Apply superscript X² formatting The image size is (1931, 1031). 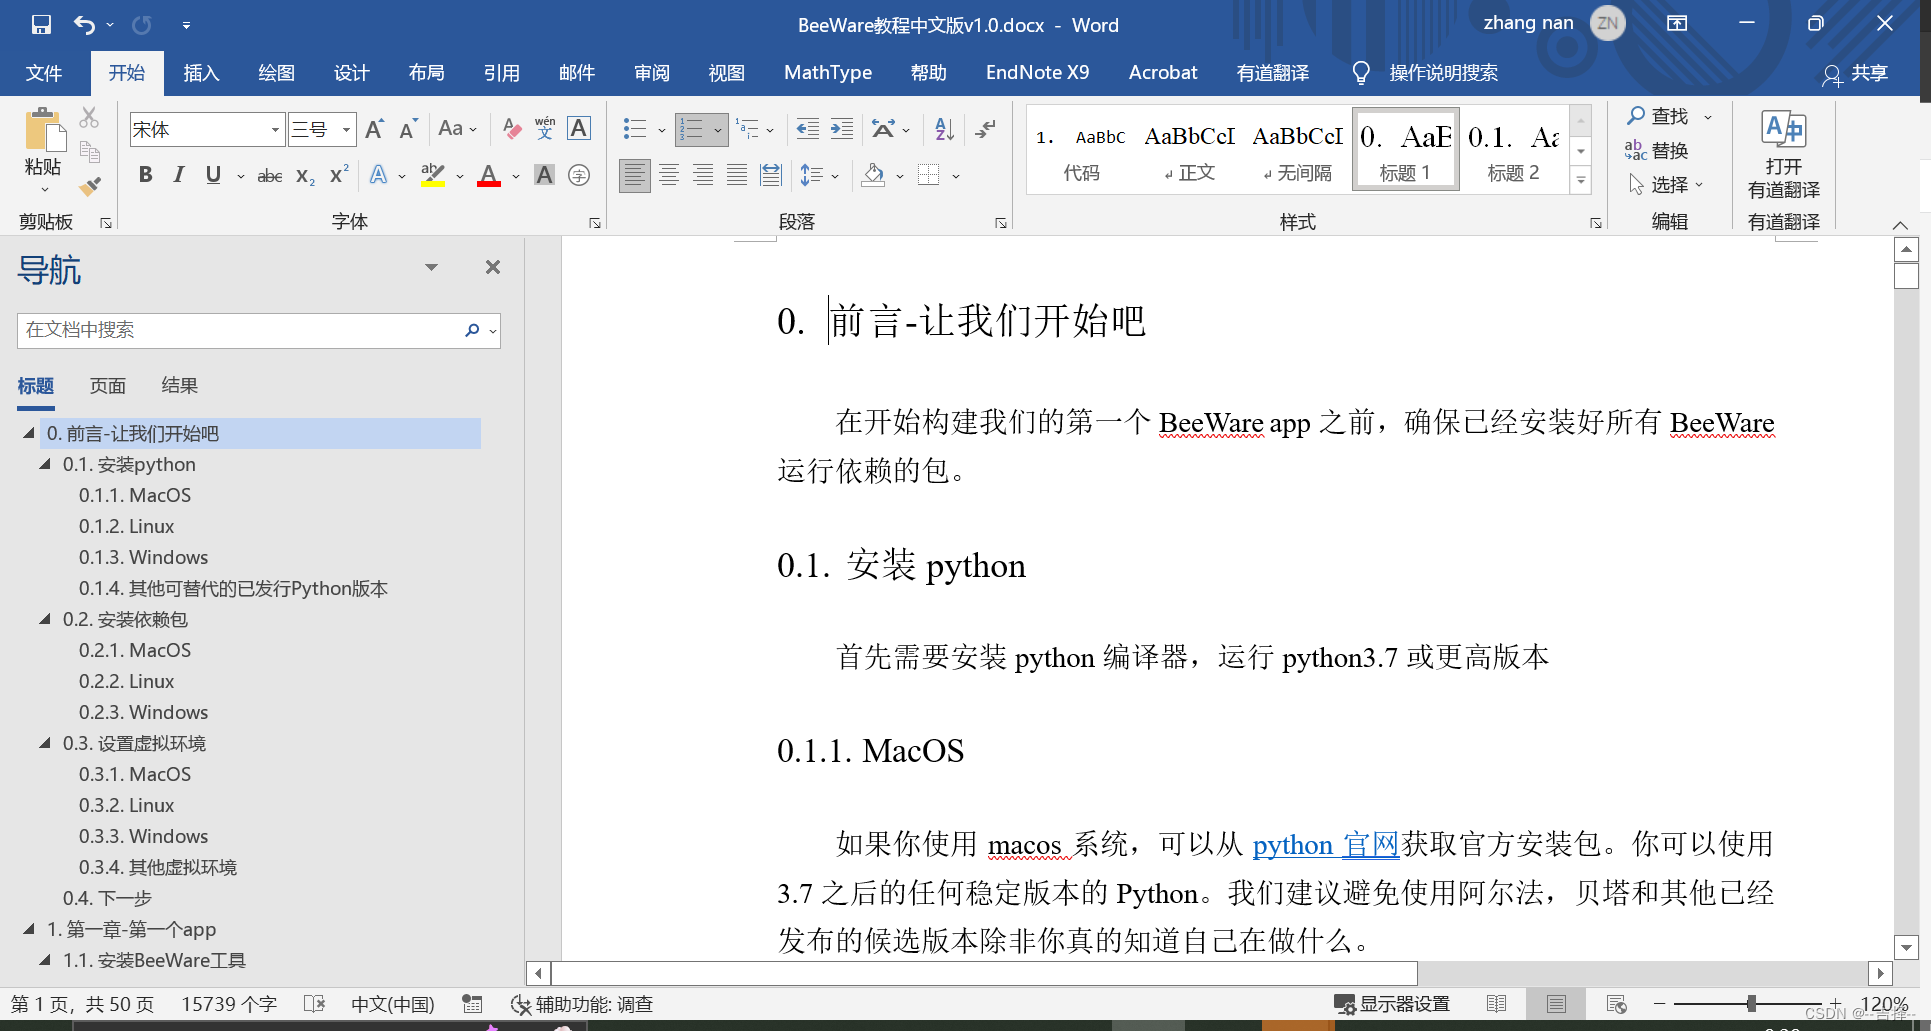(x=340, y=175)
